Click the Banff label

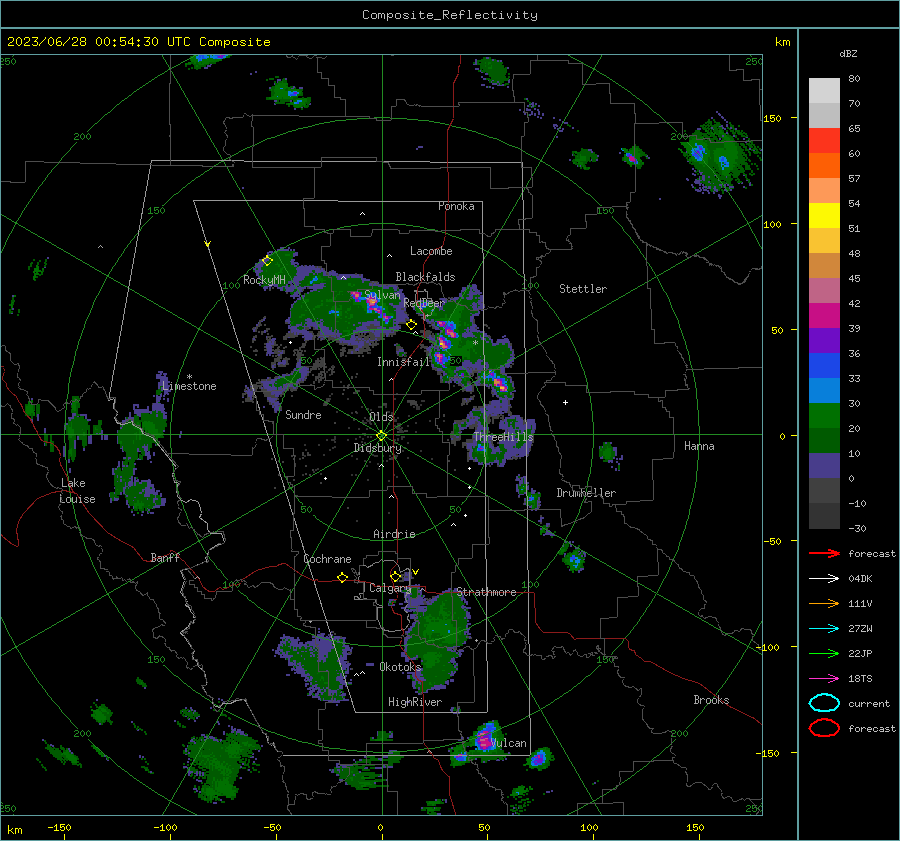click(165, 557)
